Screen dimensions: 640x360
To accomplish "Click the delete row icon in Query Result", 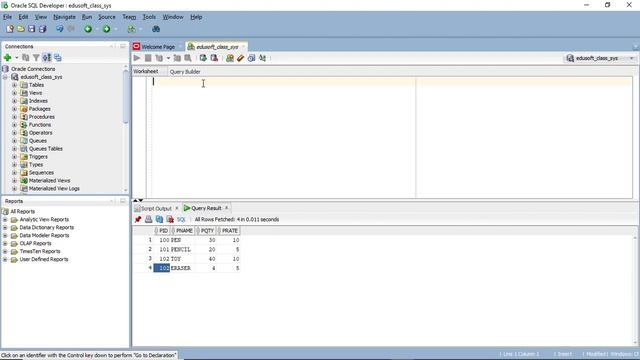I will (170, 220).
